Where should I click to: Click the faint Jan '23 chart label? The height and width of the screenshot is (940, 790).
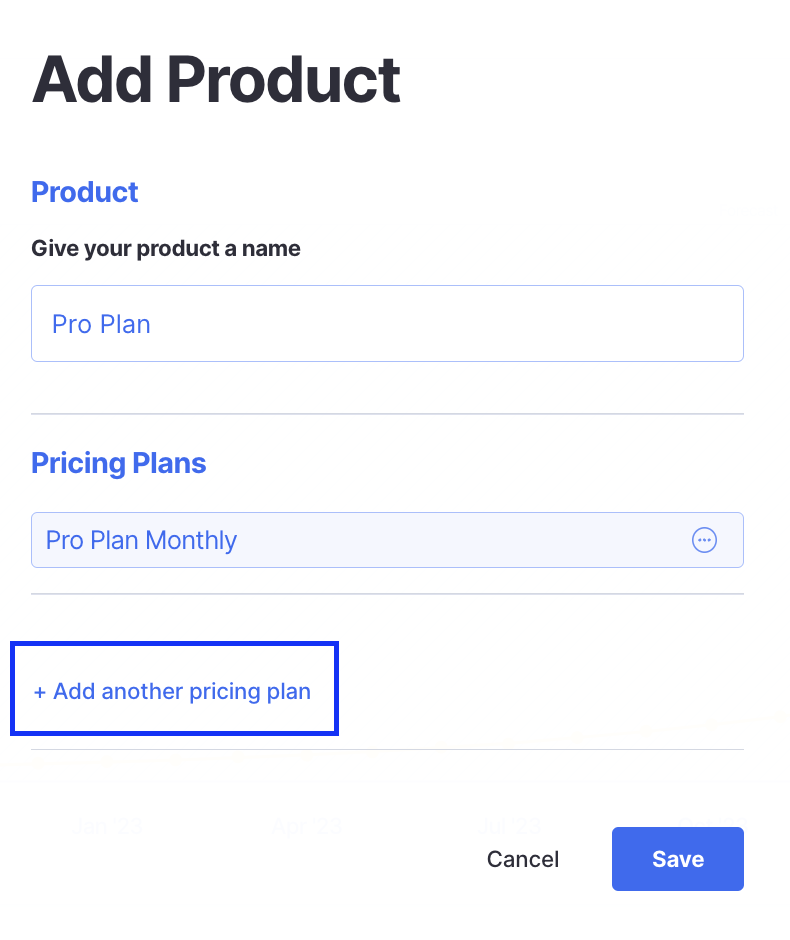107,826
